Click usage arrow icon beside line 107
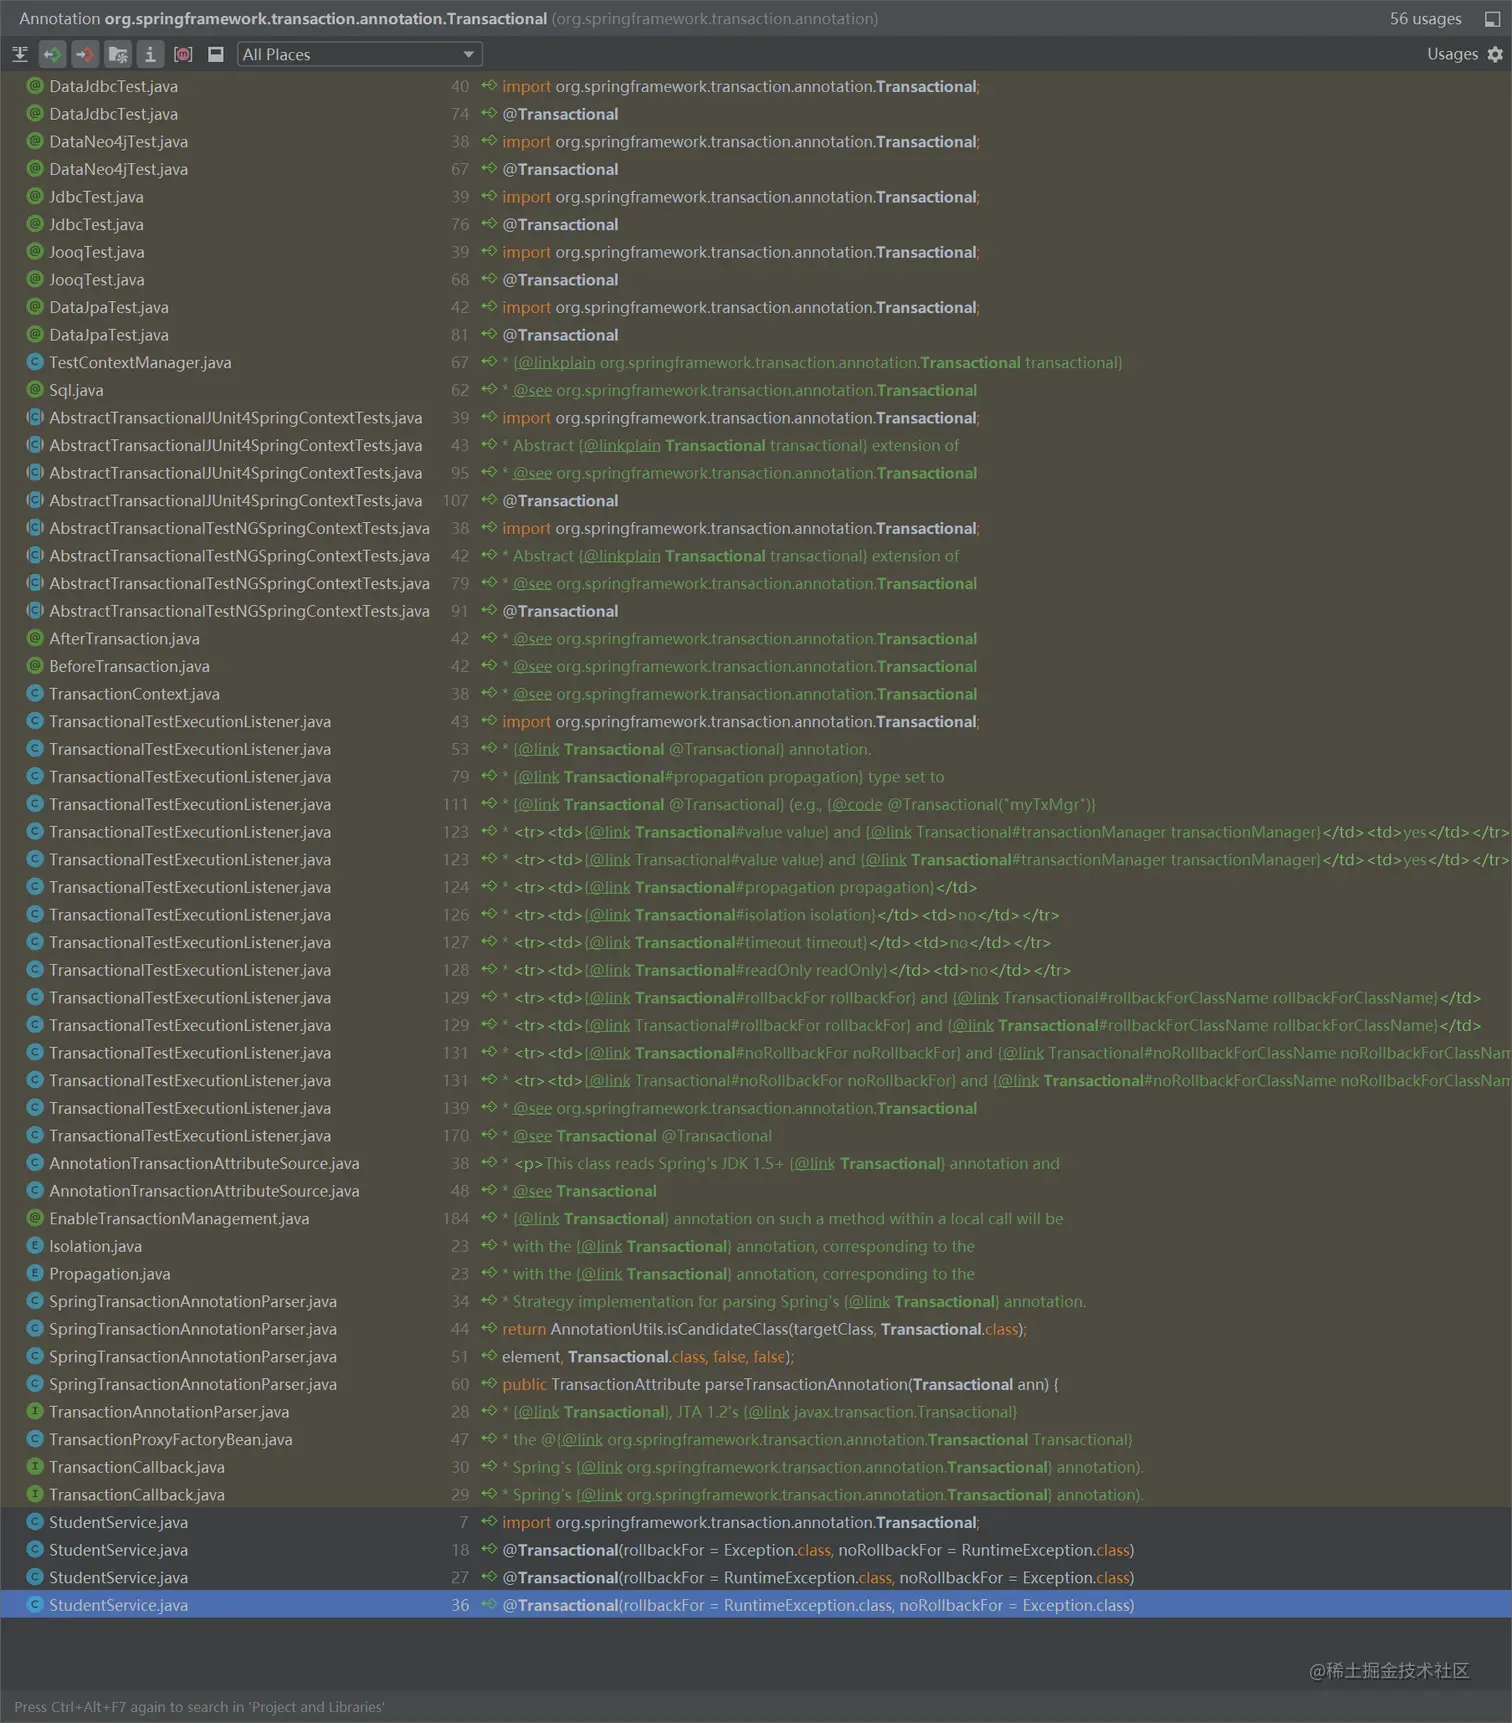Image resolution: width=1512 pixels, height=1723 pixels. (489, 500)
